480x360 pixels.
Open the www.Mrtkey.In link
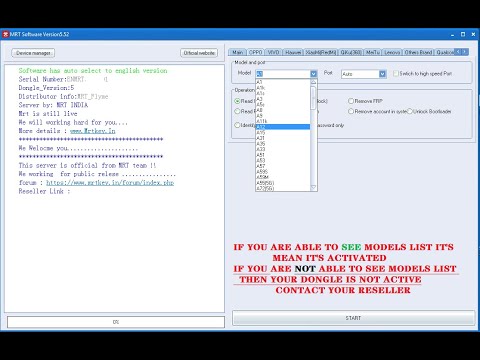(x=93, y=131)
